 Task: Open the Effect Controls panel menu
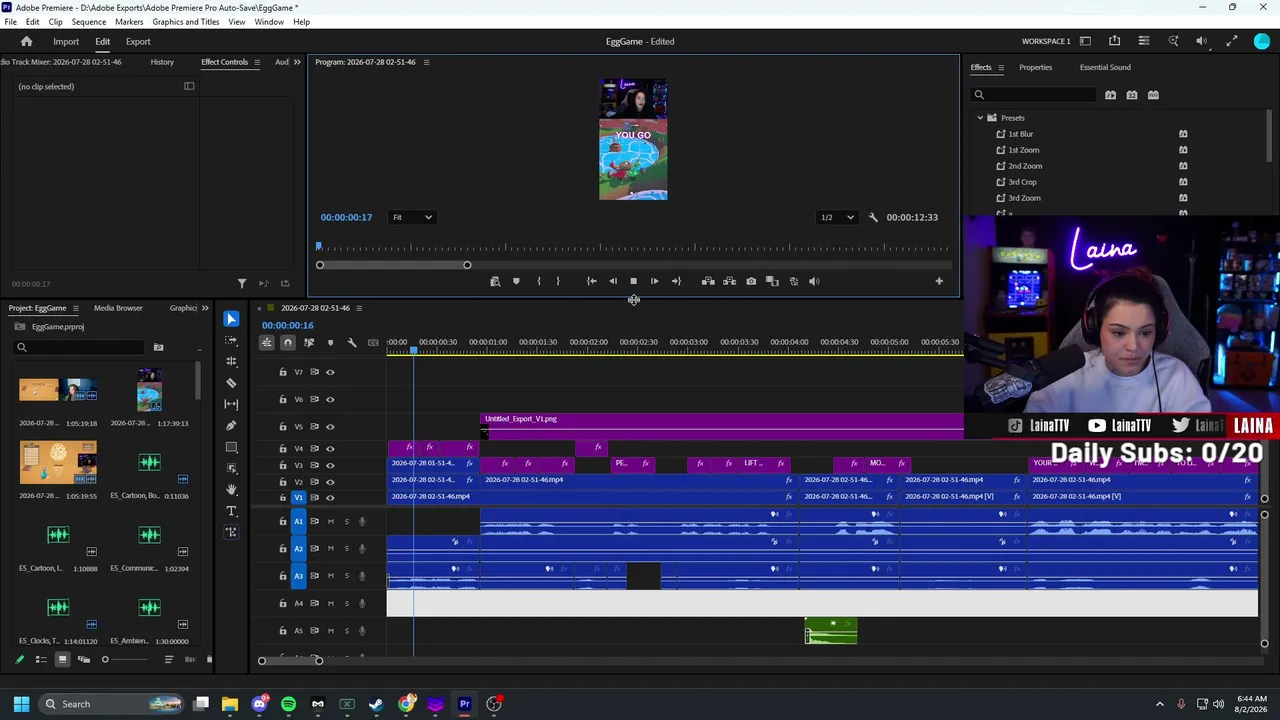pyautogui.click(x=256, y=62)
